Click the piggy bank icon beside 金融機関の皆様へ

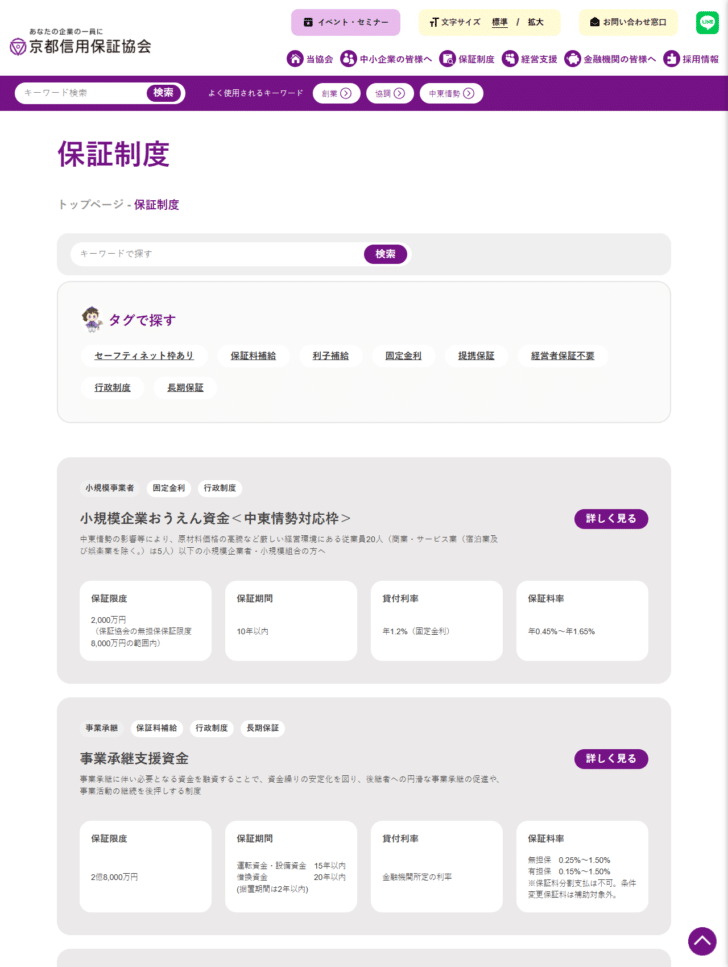pyautogui.click(x=573, y=59)
